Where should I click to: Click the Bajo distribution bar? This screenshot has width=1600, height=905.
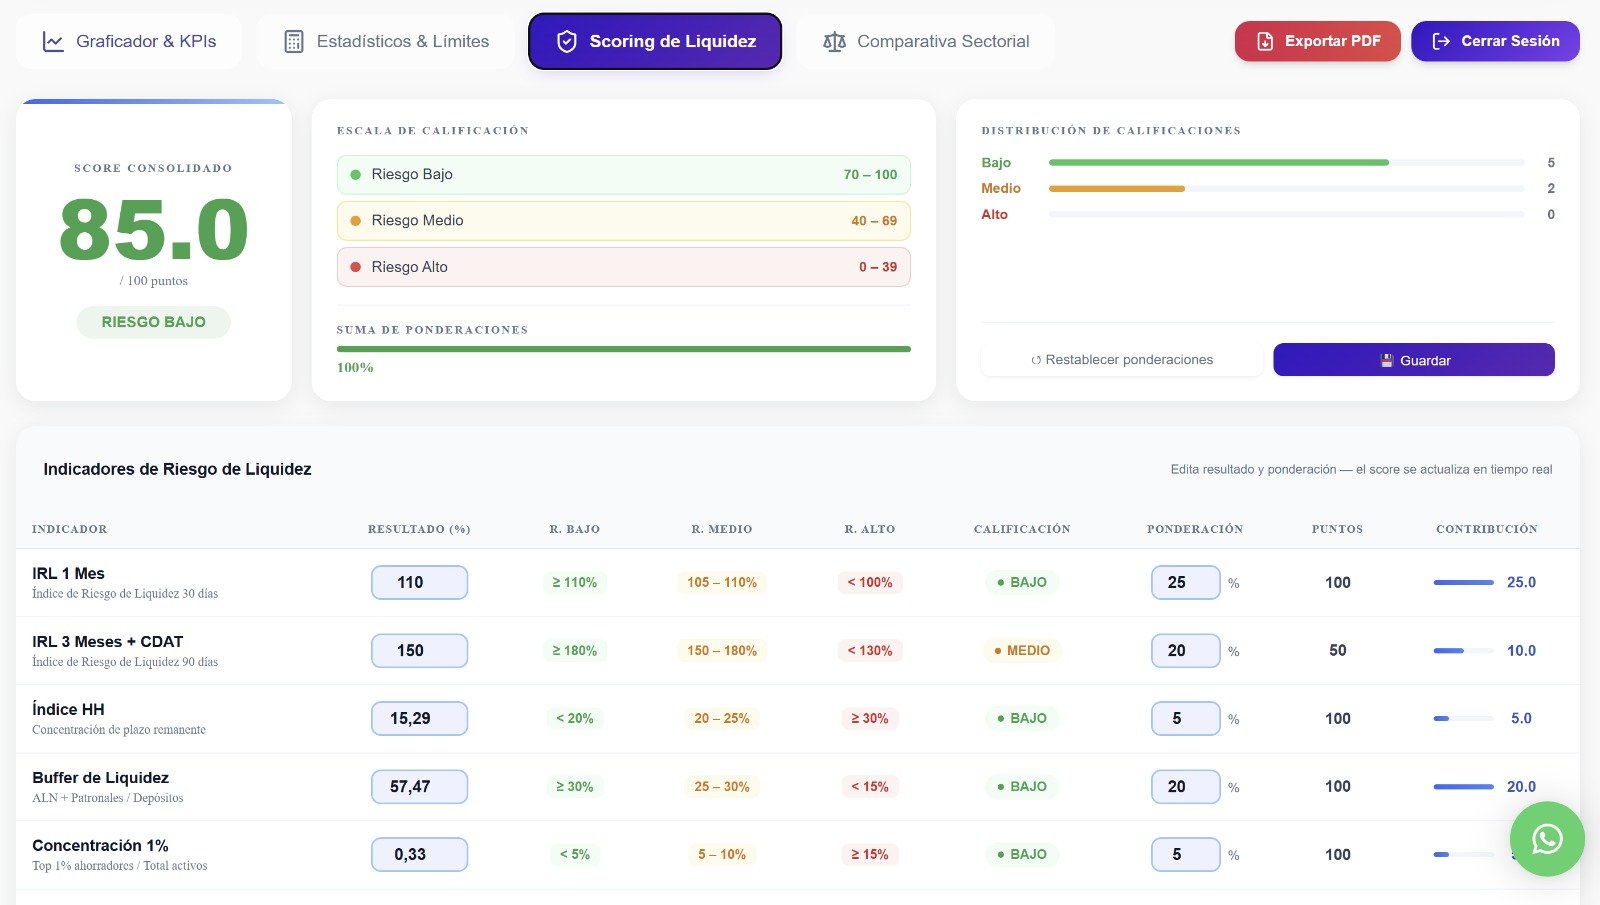[x=1286, y=162]
